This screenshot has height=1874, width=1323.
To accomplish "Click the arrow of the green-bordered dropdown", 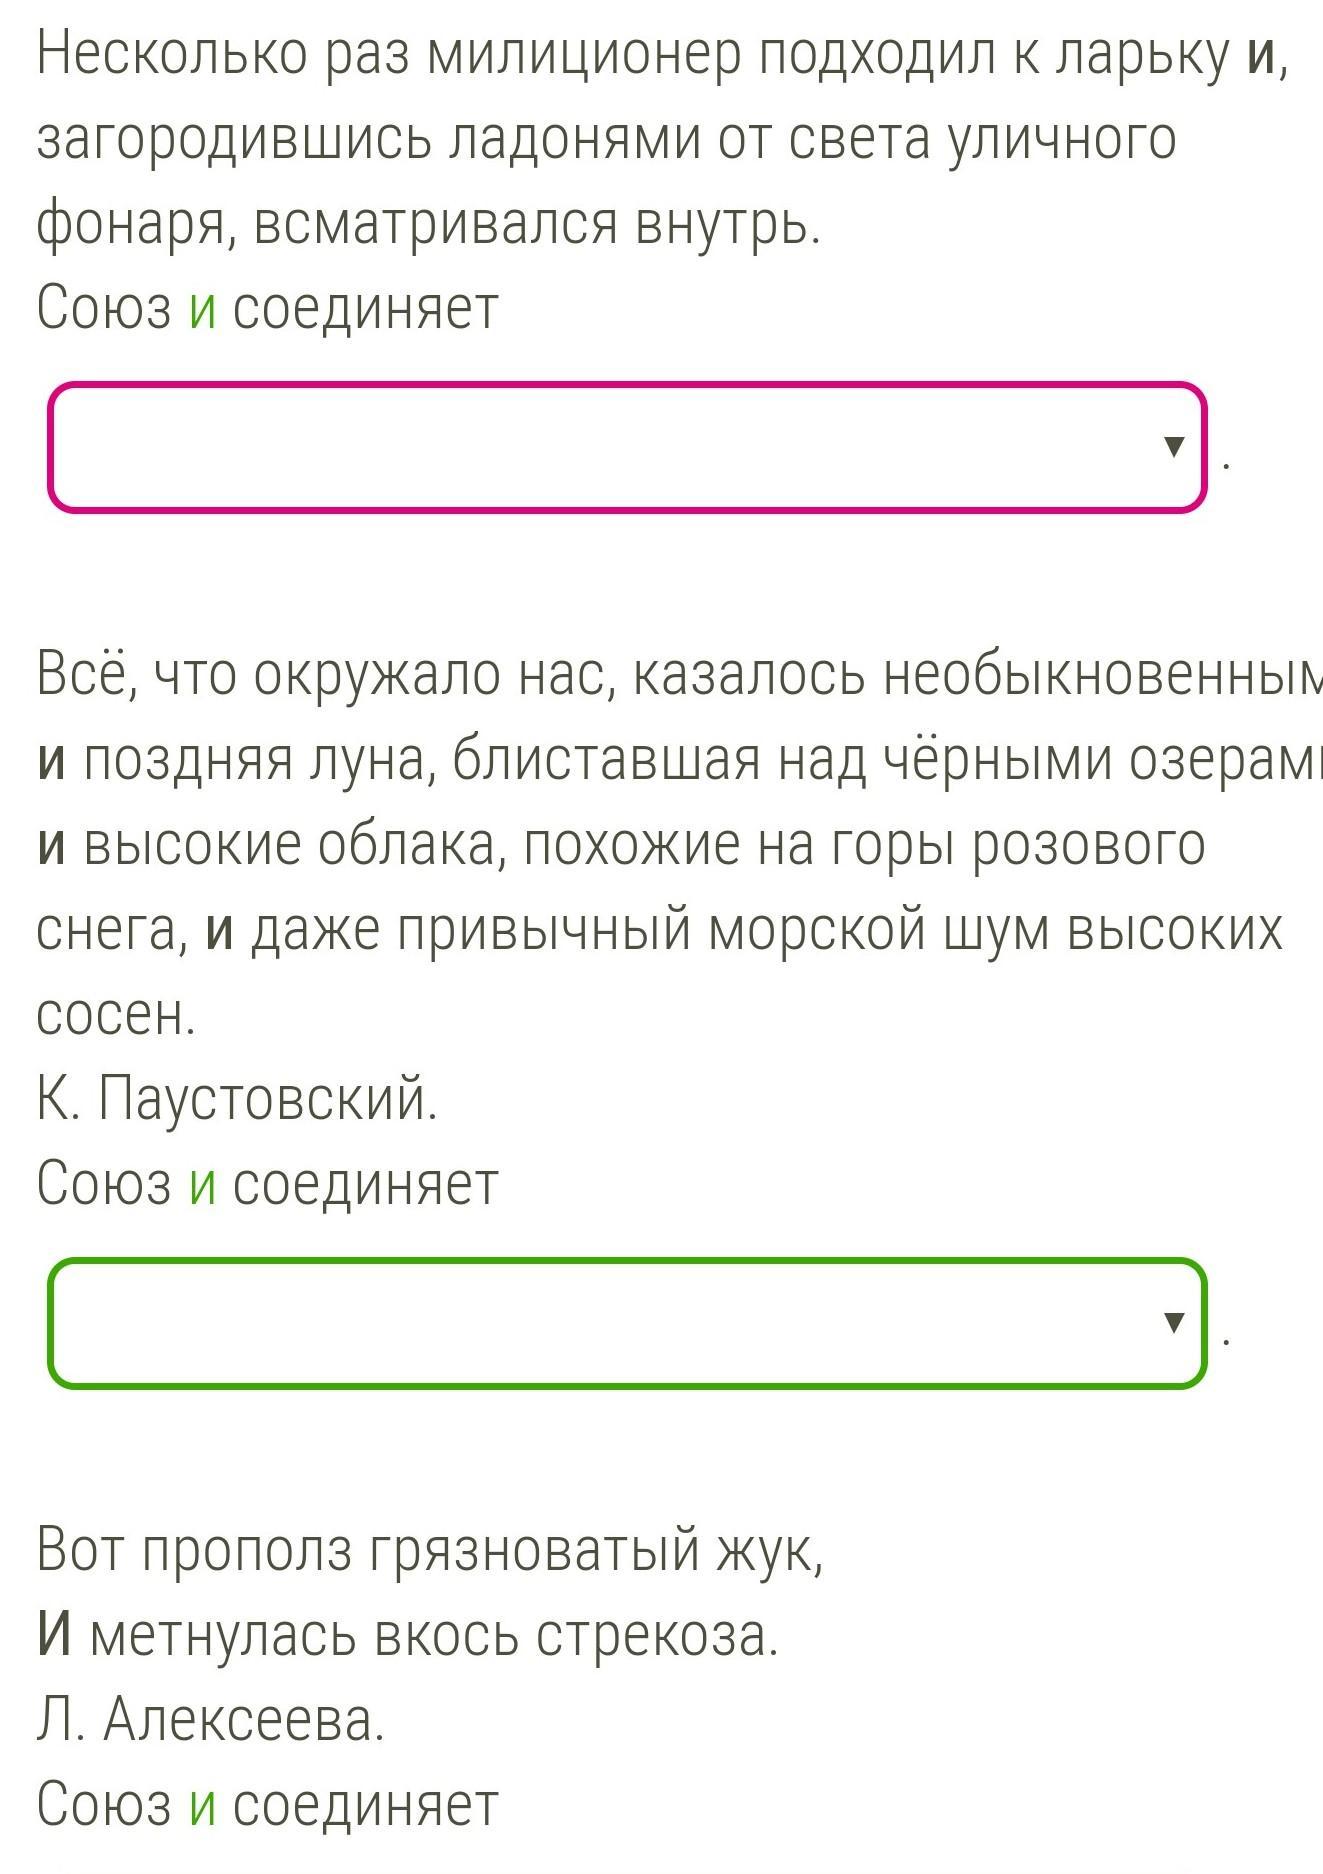I will (x=1175, y=1323).
